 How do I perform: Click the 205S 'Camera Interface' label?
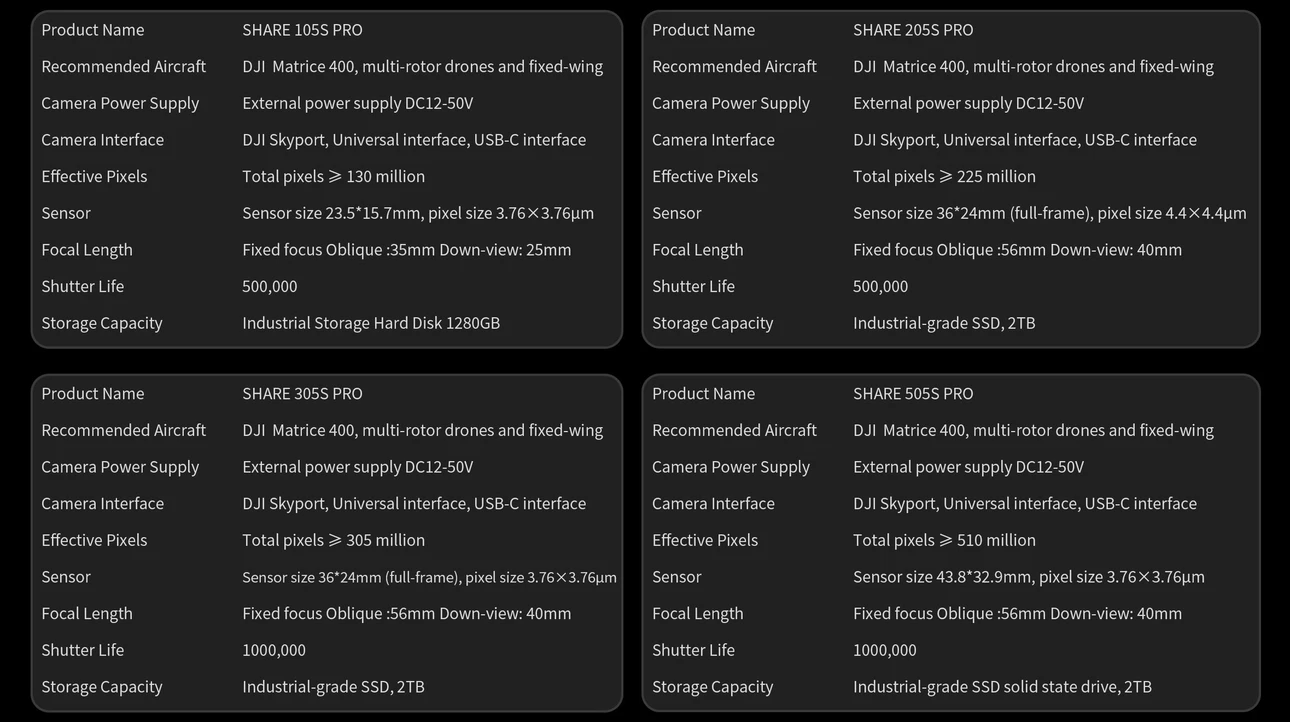[713, 140]
